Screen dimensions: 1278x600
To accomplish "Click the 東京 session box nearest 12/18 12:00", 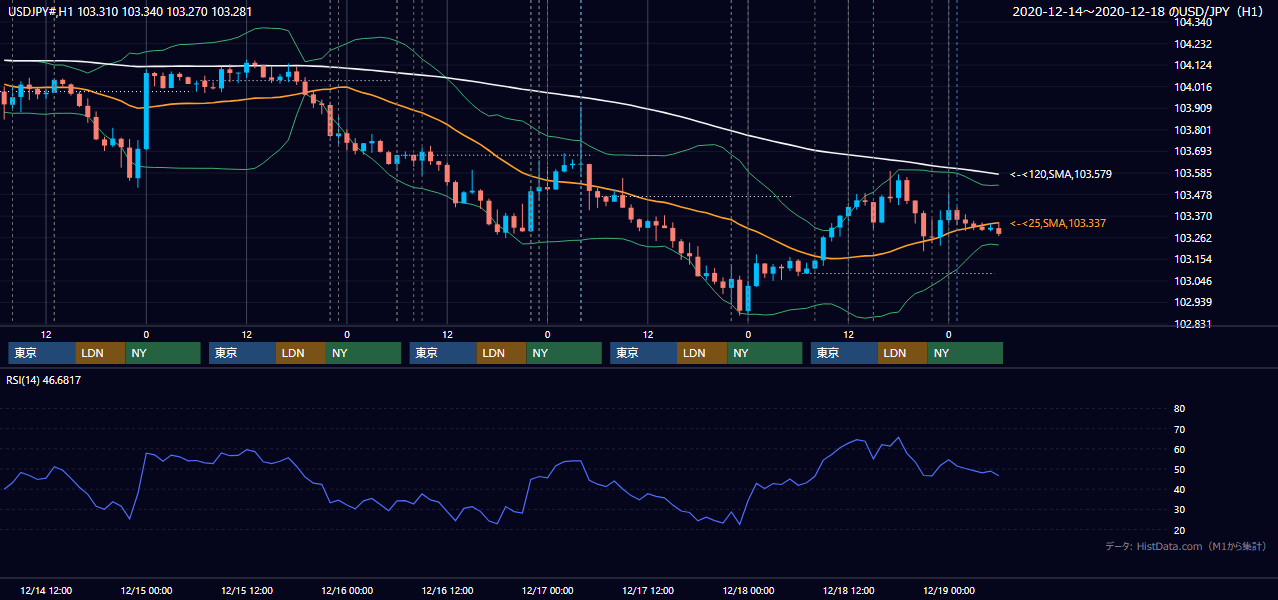I will pos(844,353).
